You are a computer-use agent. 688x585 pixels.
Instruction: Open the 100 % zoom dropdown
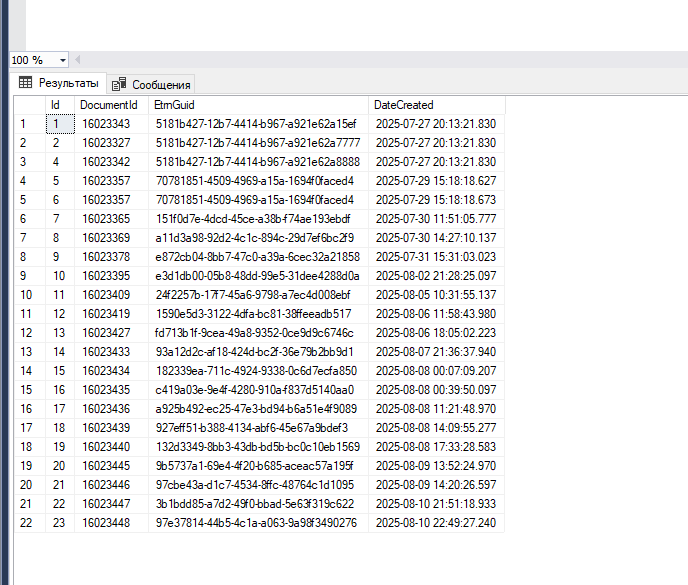[63, 60]
